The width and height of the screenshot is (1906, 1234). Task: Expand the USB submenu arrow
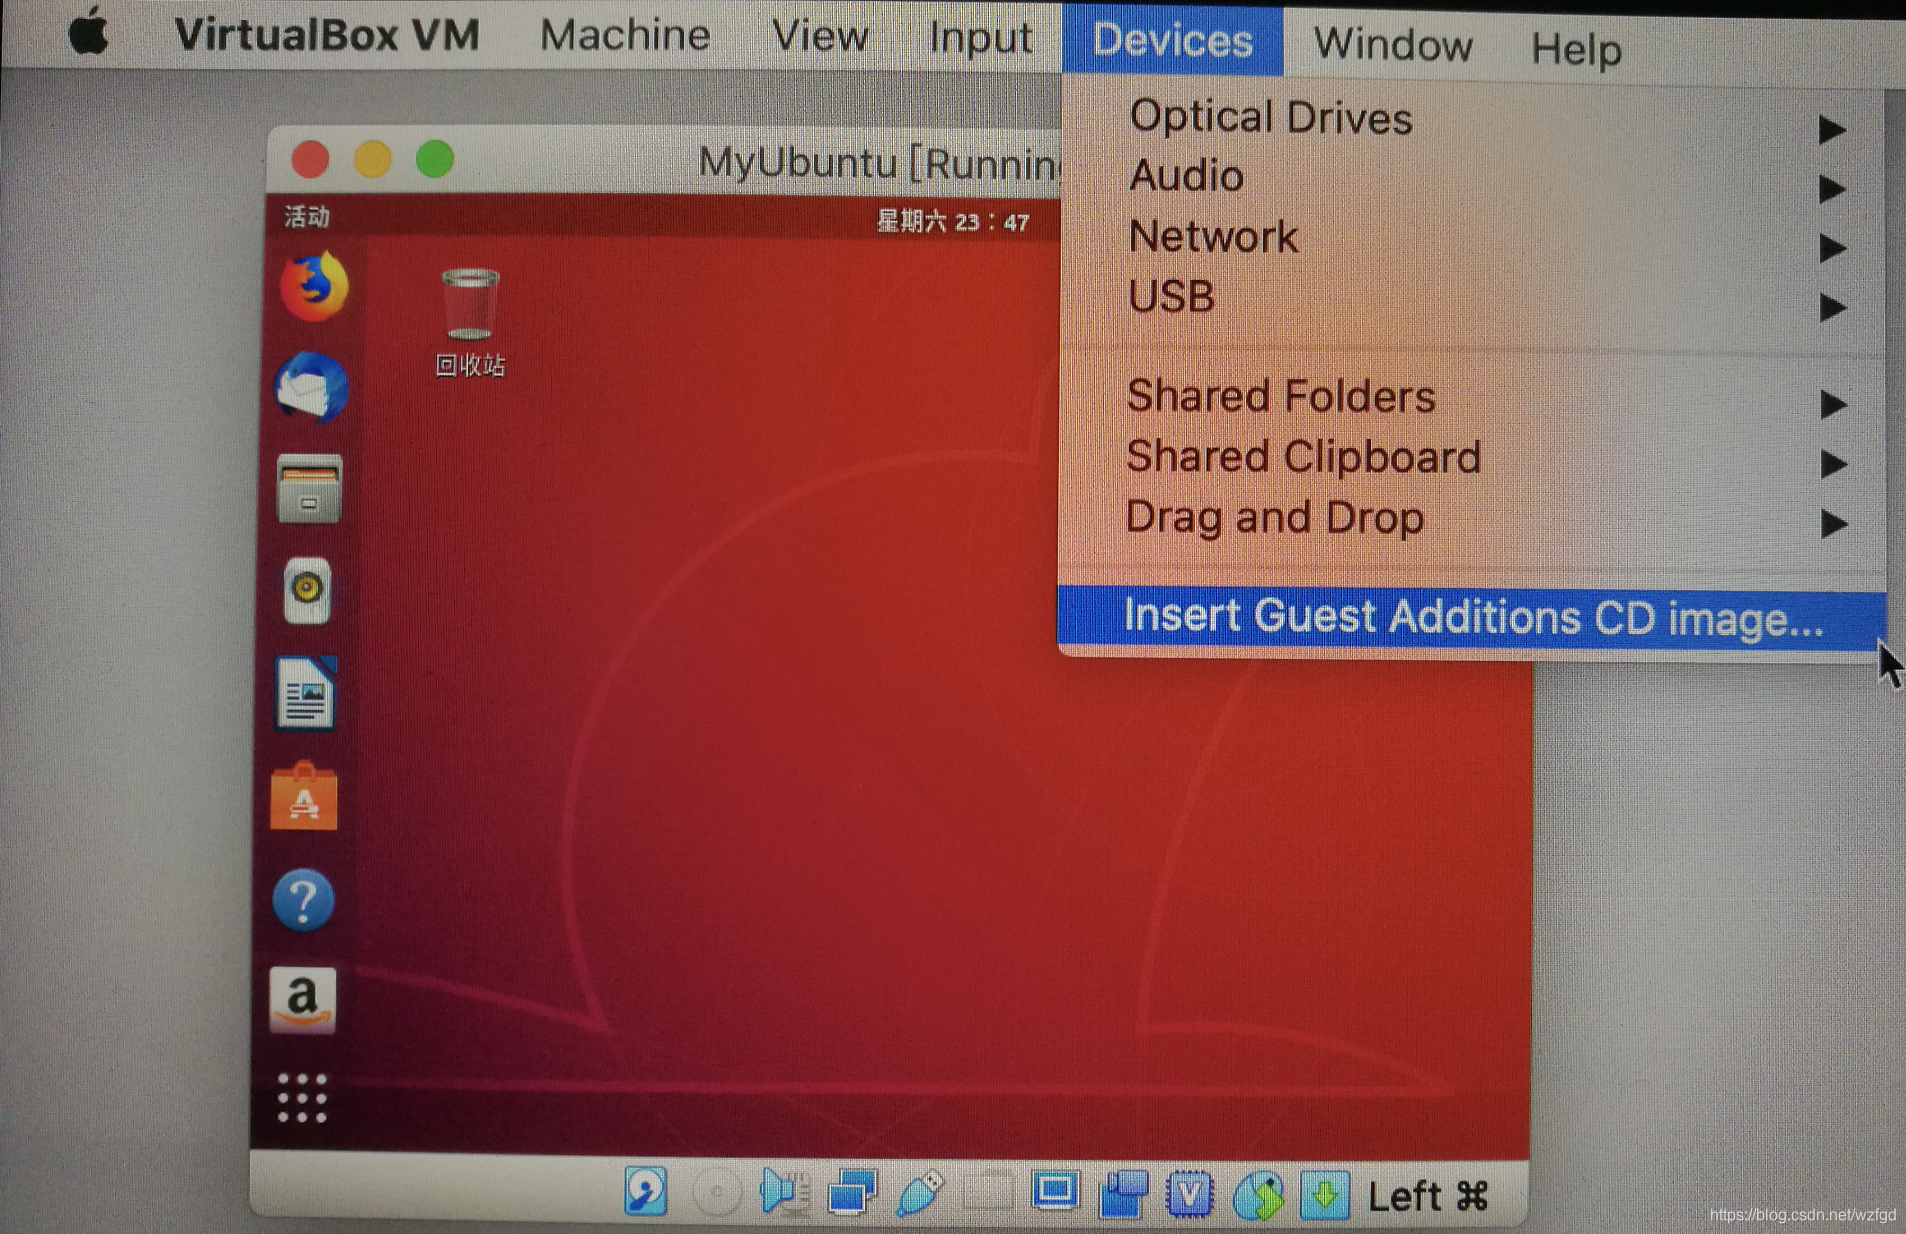[x=1832, y=307]
